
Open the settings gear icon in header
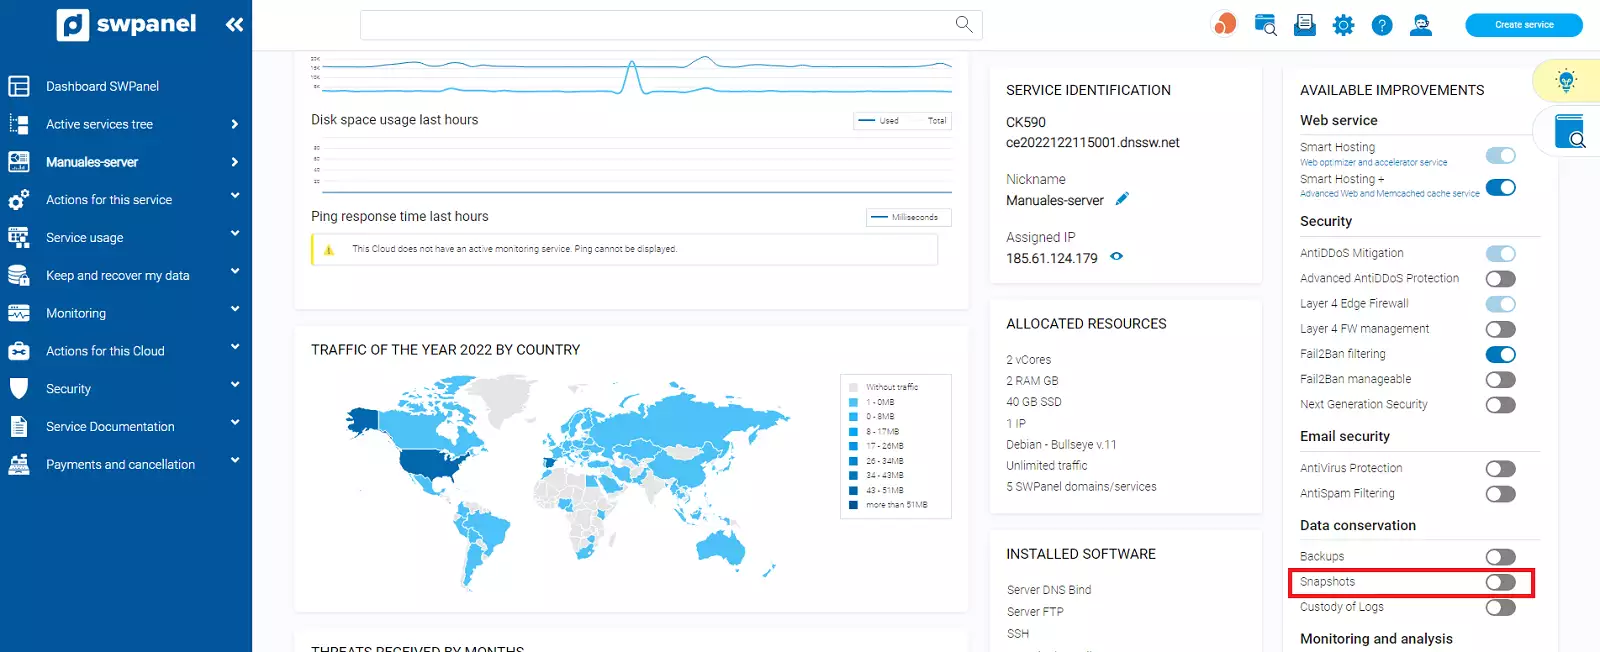[x=1343, y=25]
